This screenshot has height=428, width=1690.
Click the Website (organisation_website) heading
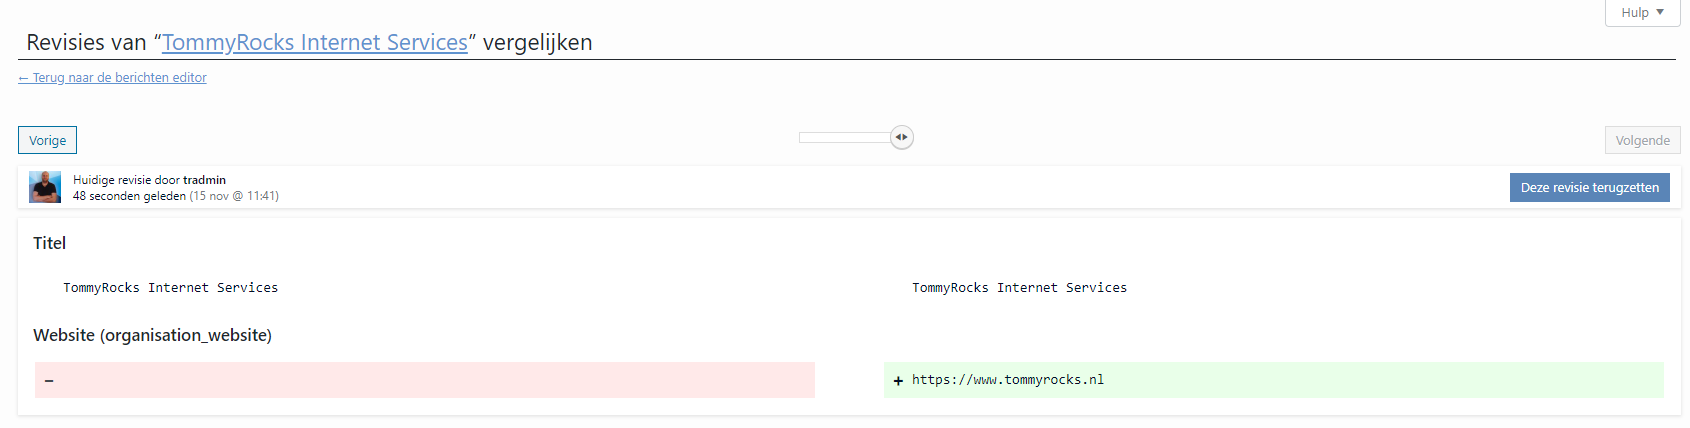(x=152, y=335)
